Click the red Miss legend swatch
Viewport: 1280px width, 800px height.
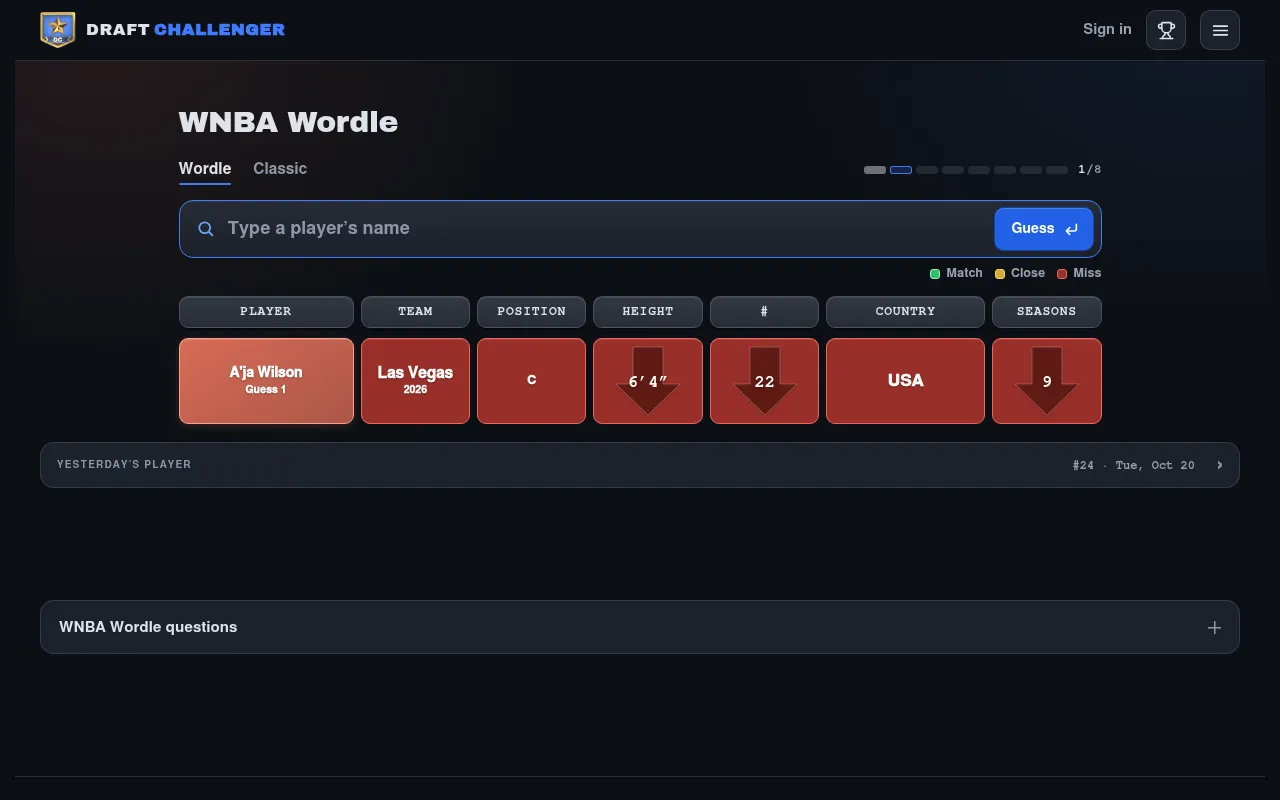[1062, 274]
